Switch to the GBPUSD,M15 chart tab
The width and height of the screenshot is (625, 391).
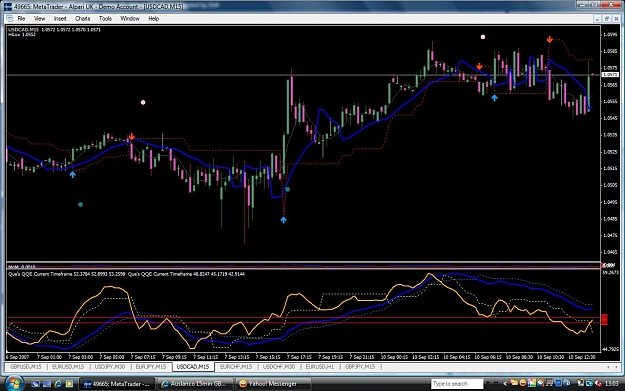point(26,367)
